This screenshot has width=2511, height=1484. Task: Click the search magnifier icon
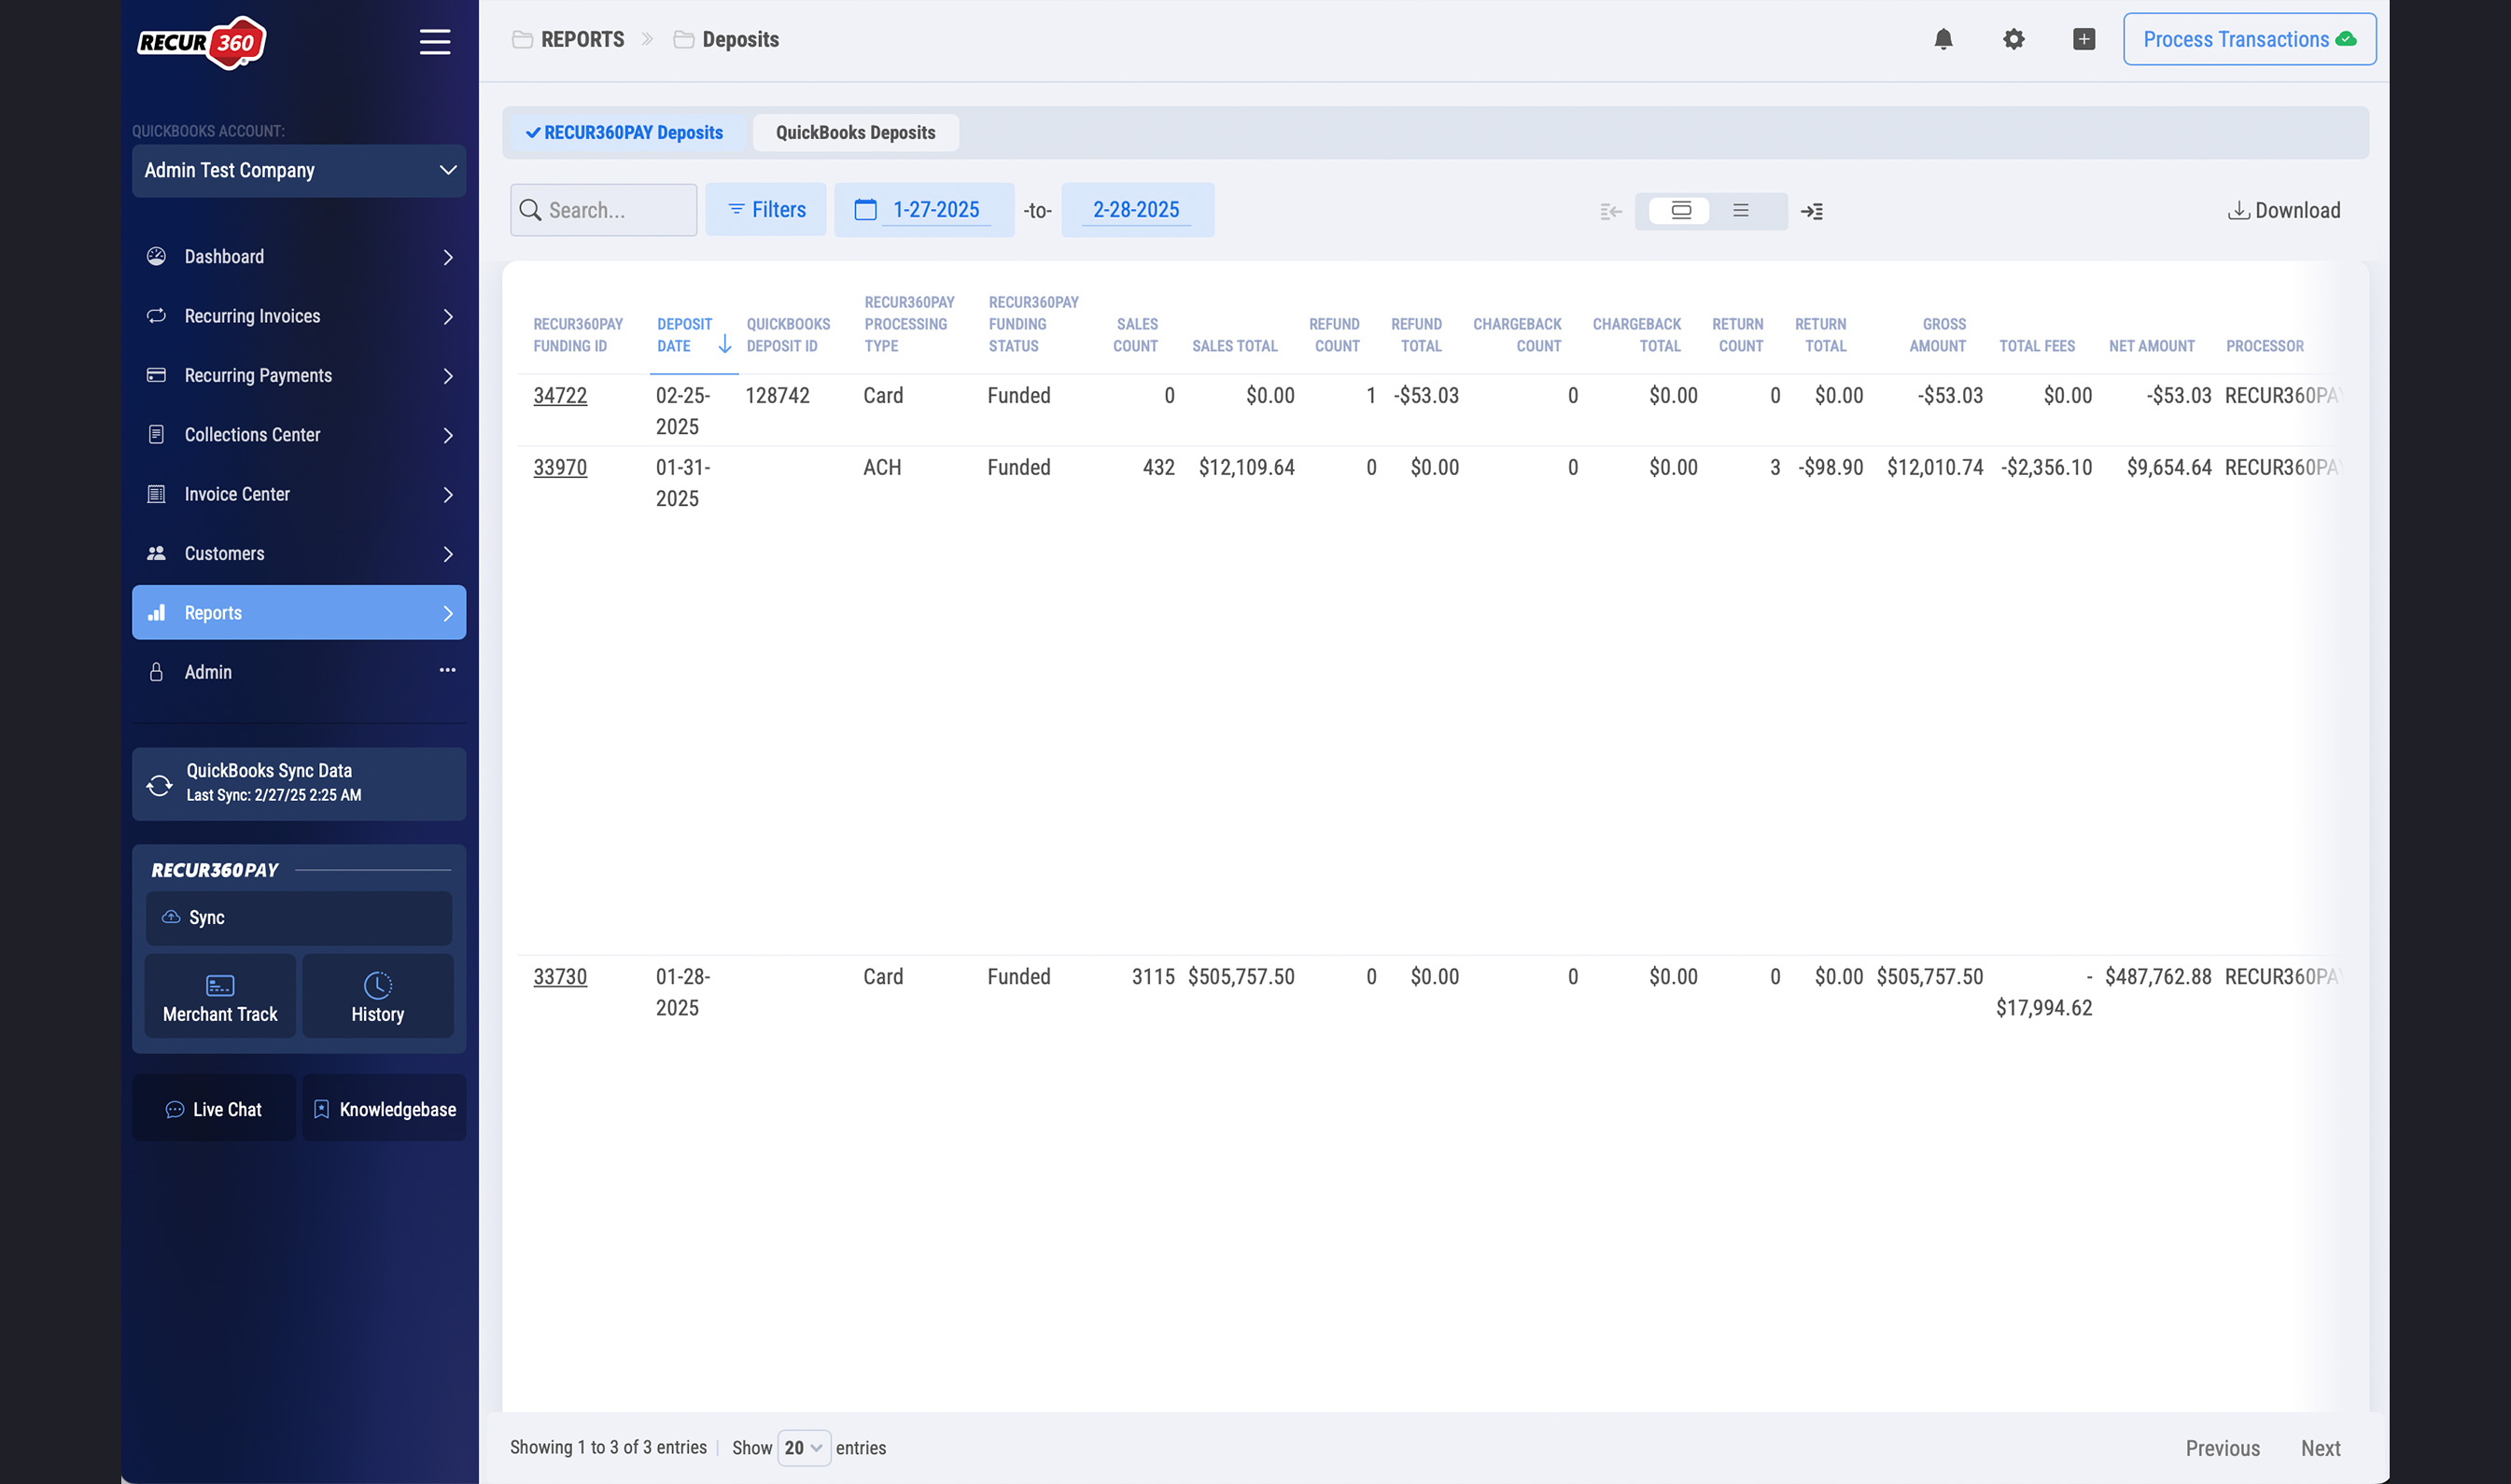(531, 210)
